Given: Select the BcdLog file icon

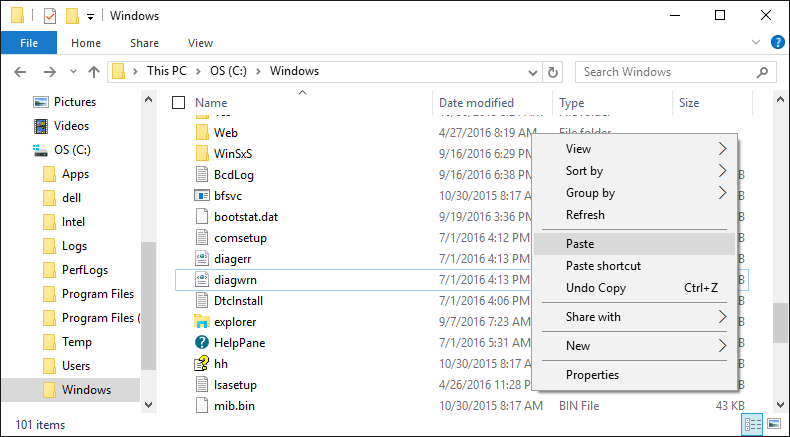Looking at the screenshot, I should tap(202, 174).
